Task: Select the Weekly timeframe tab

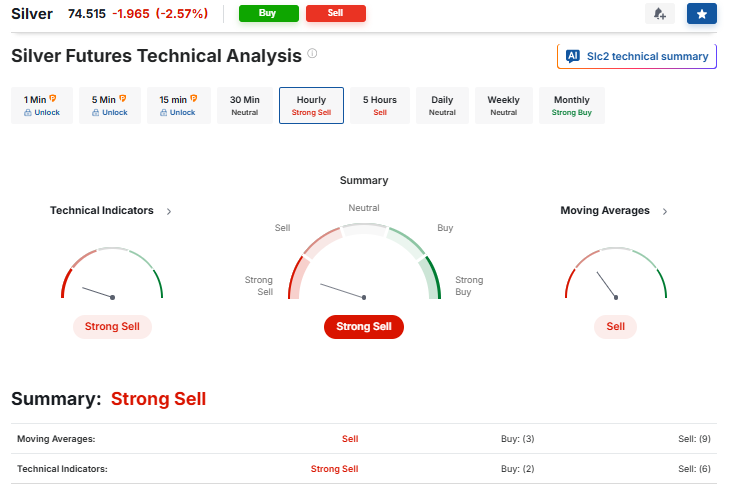Action: [504, 106]
